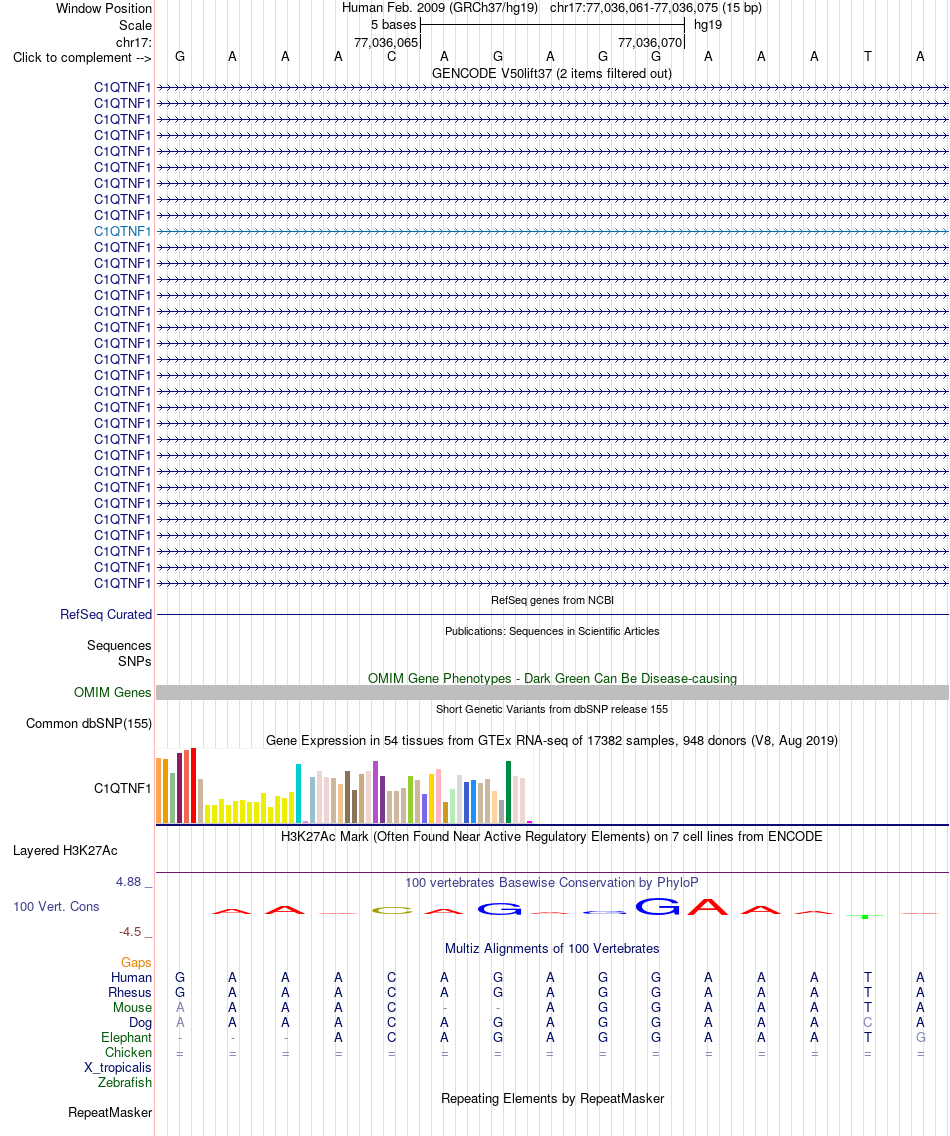
Task: Open the OMIM Genes track label
Action: pyautogui.click(x=112, y=693)
